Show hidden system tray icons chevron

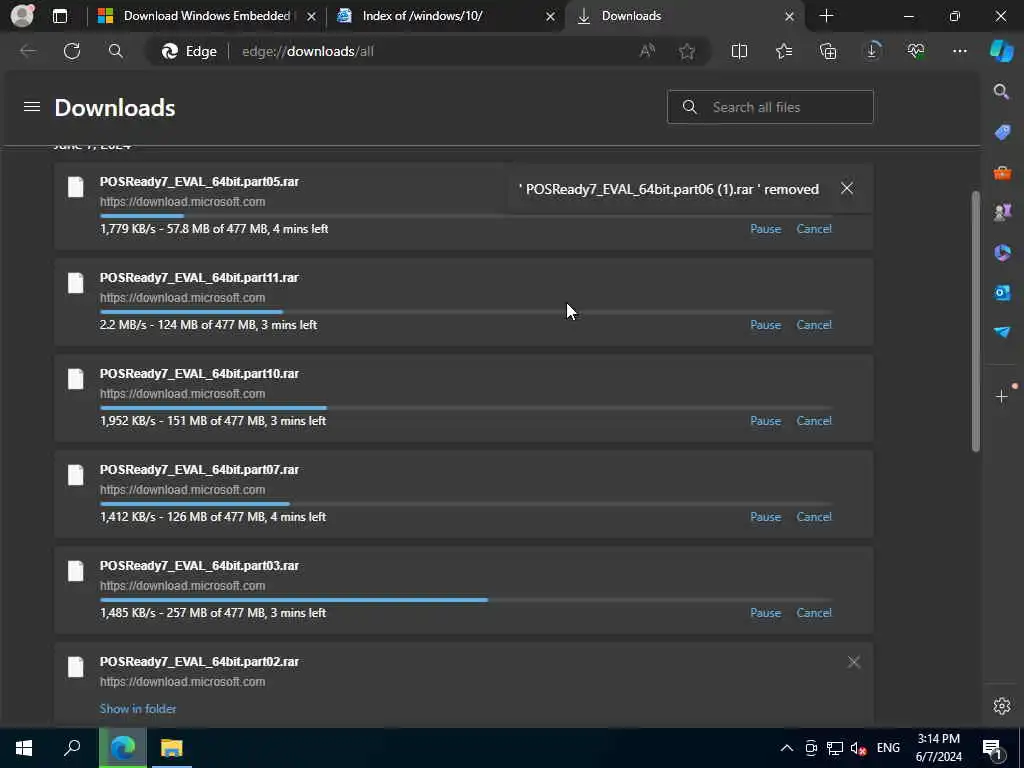787,748
